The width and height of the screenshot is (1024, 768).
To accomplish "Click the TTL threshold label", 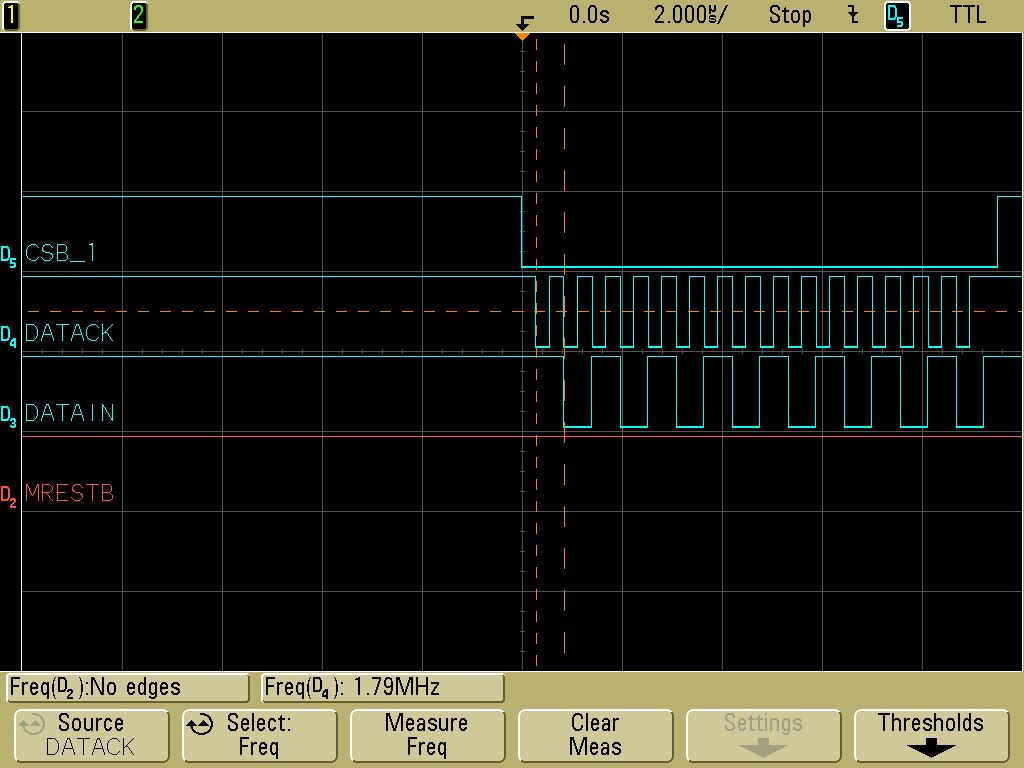I will point(967,14).
